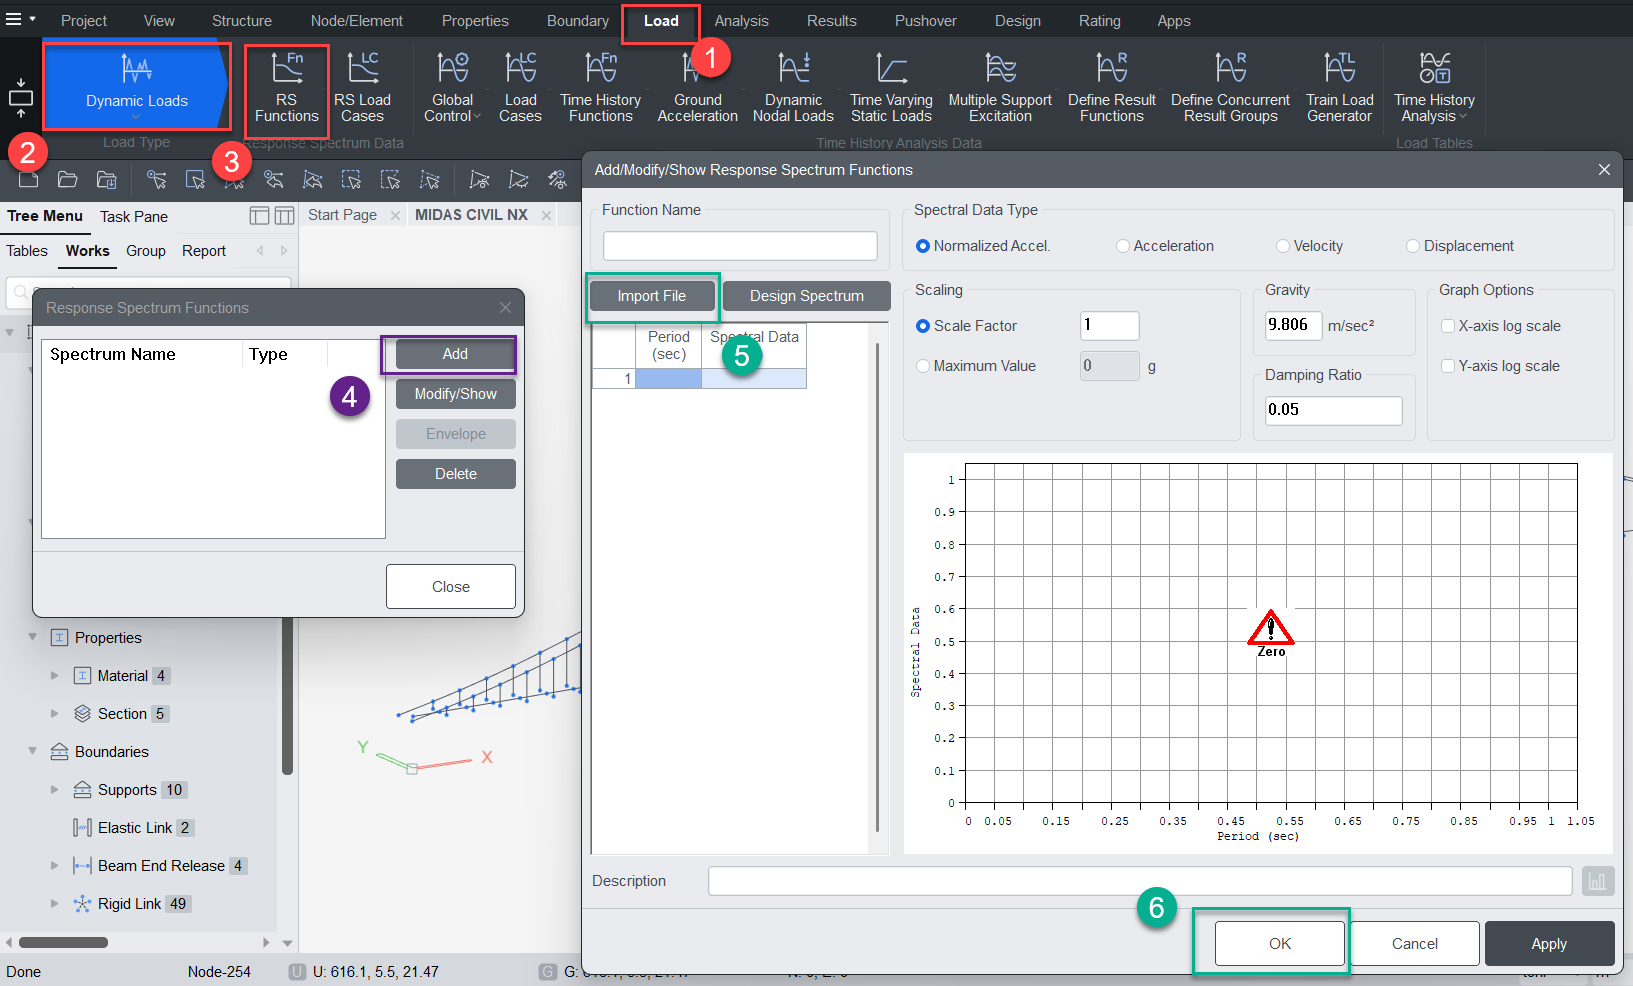Click the Open Project folder icon
The height and width of the screenshot is (986, 1633).
[67, 180]
